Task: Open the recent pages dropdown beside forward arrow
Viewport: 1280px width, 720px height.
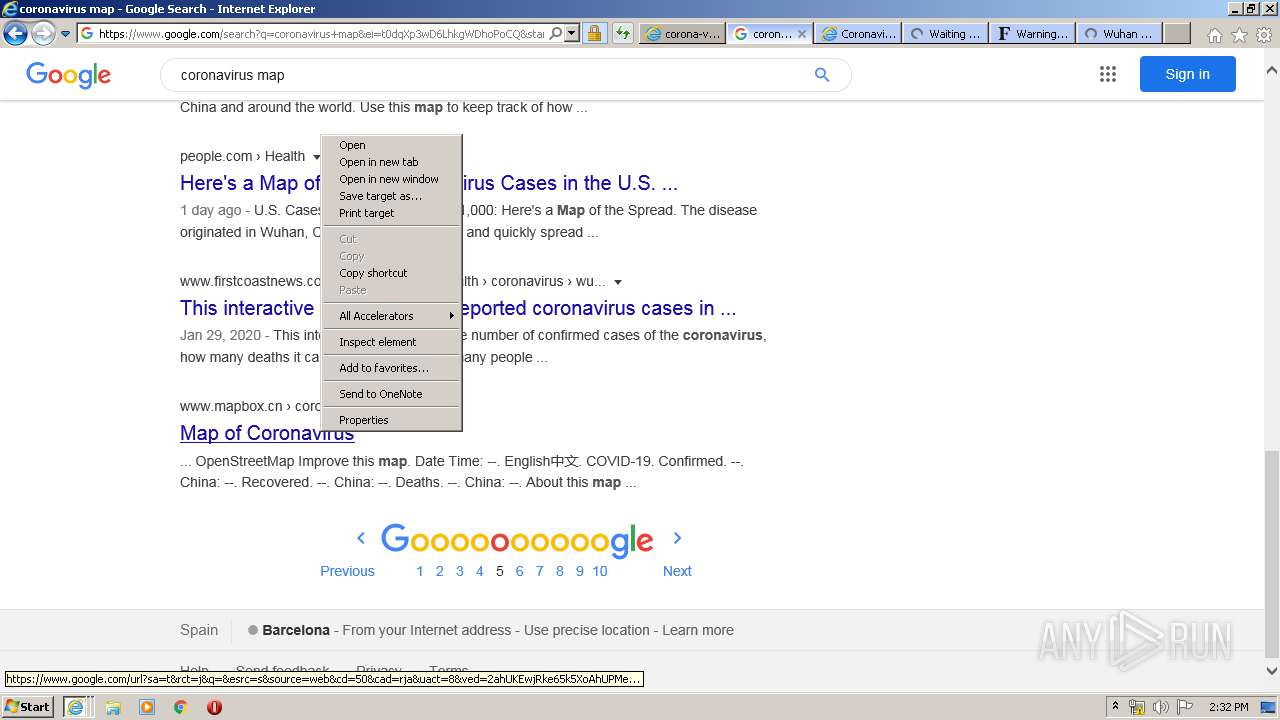Action: click(x=66, y=34)
